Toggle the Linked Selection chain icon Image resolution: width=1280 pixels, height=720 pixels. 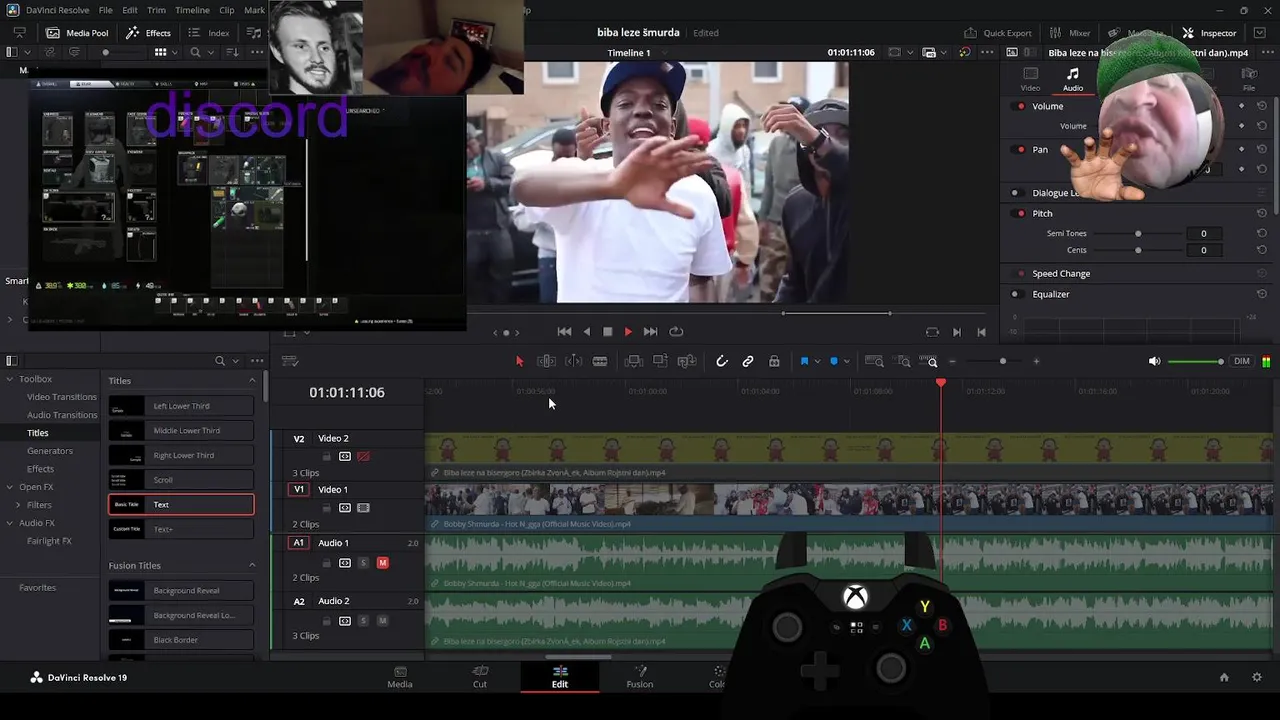pyautogui.click(x=747, y=361)
